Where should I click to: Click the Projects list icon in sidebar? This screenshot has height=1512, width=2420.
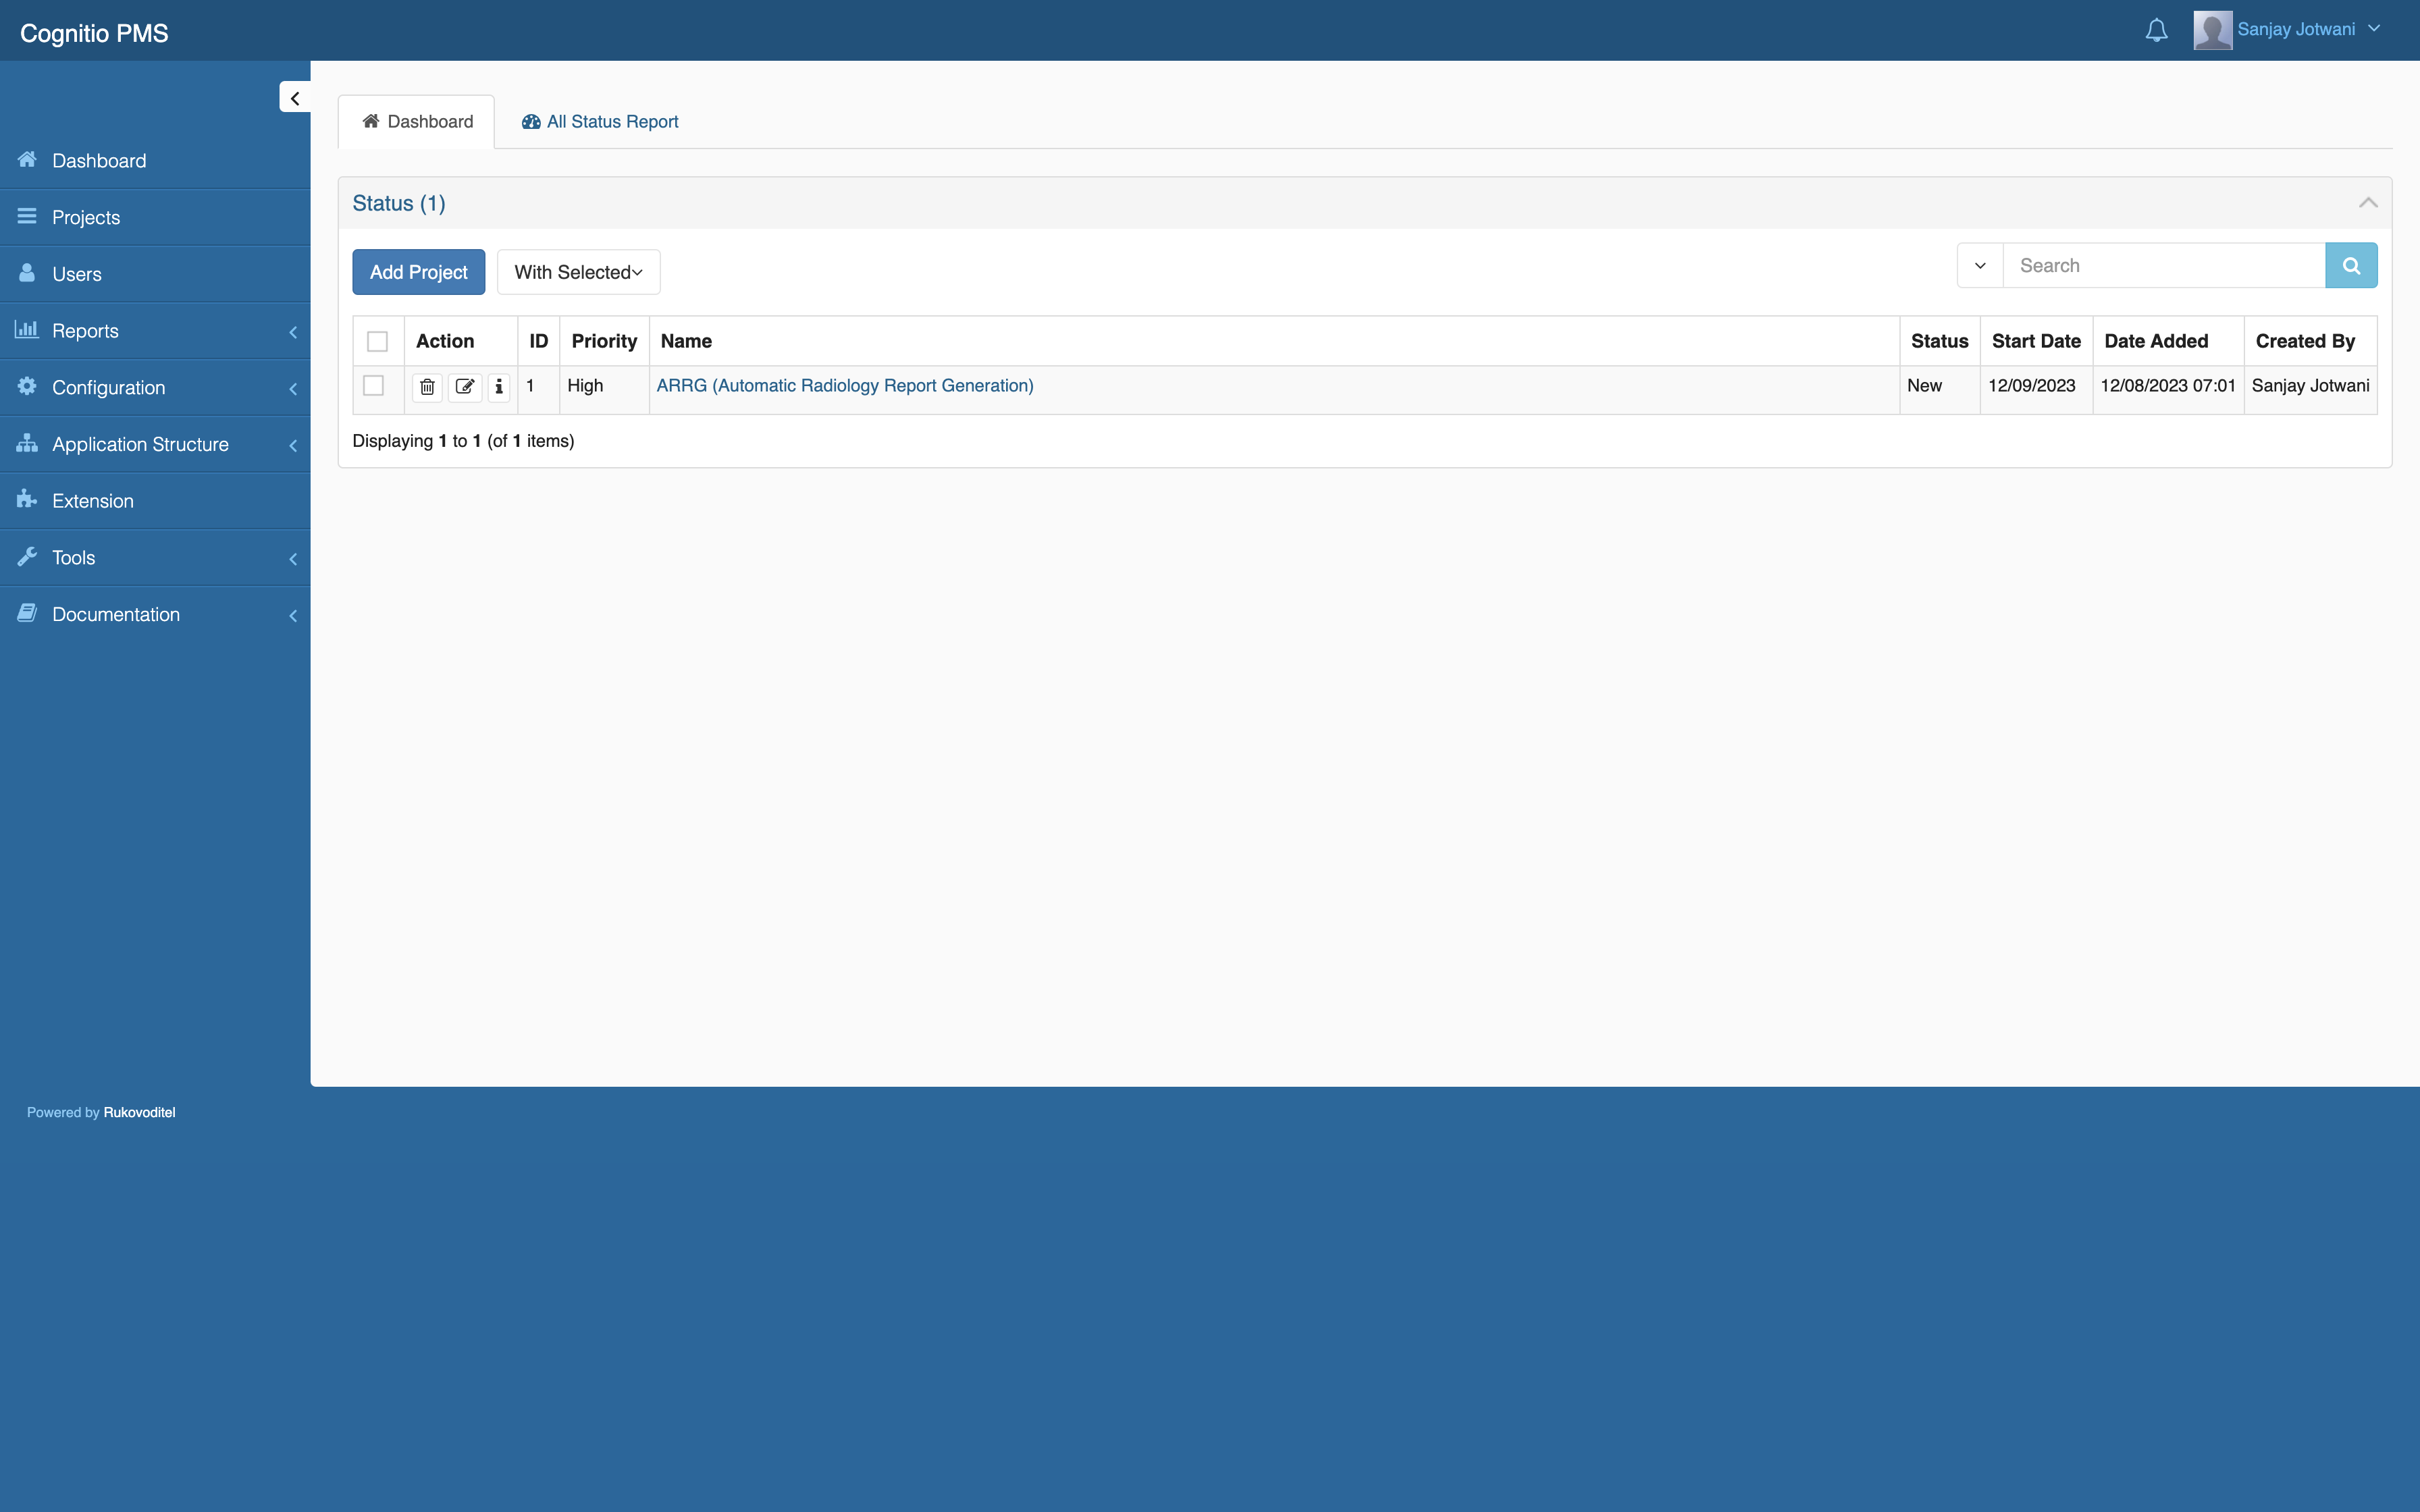tap(27, 217)
